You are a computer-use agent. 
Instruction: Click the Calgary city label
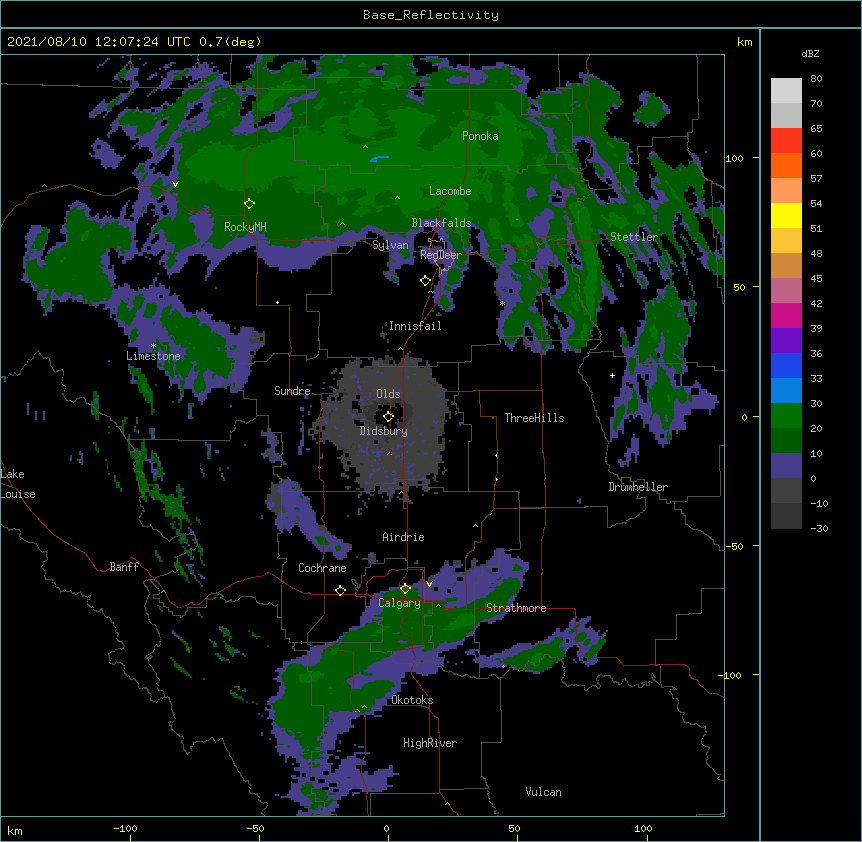click(399, 603)
